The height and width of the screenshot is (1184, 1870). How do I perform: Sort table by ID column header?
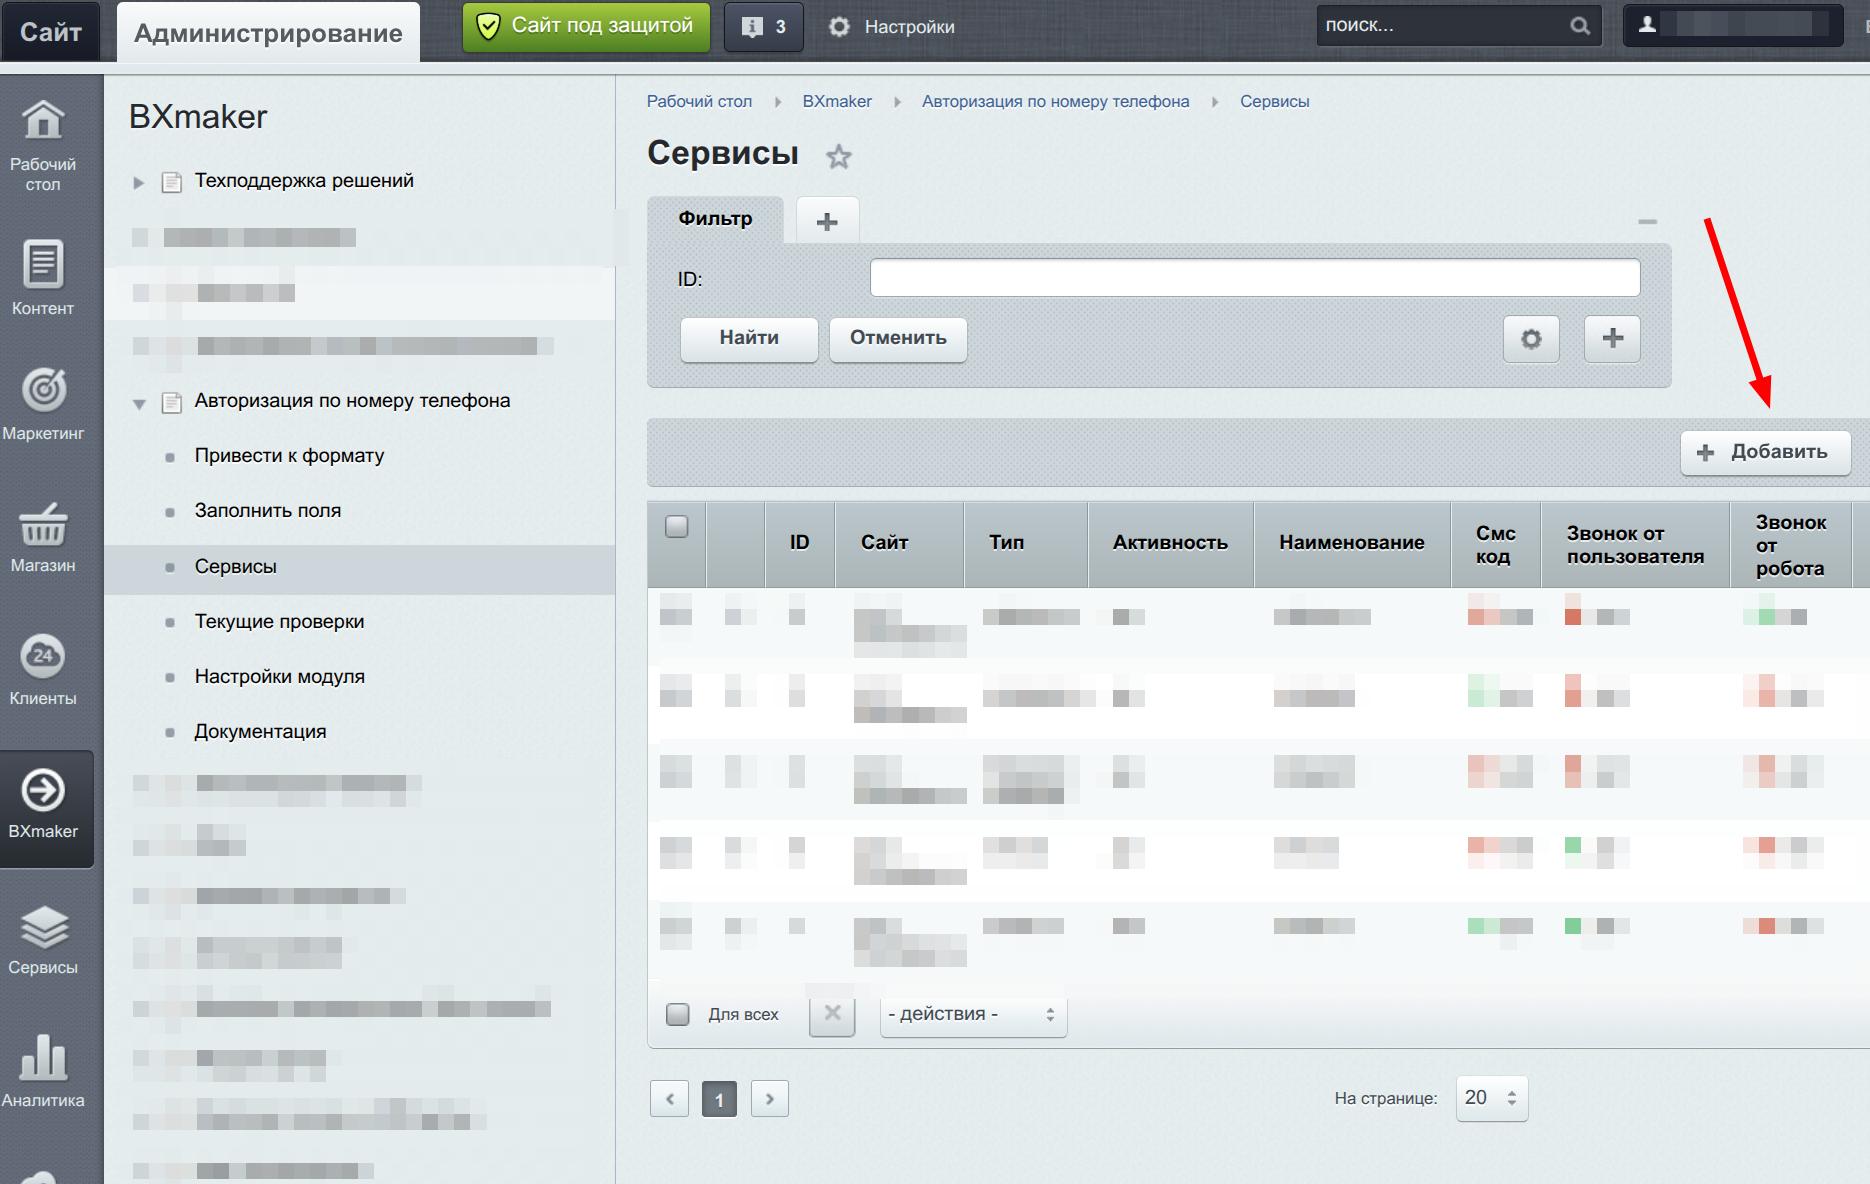tap(800, 543)
